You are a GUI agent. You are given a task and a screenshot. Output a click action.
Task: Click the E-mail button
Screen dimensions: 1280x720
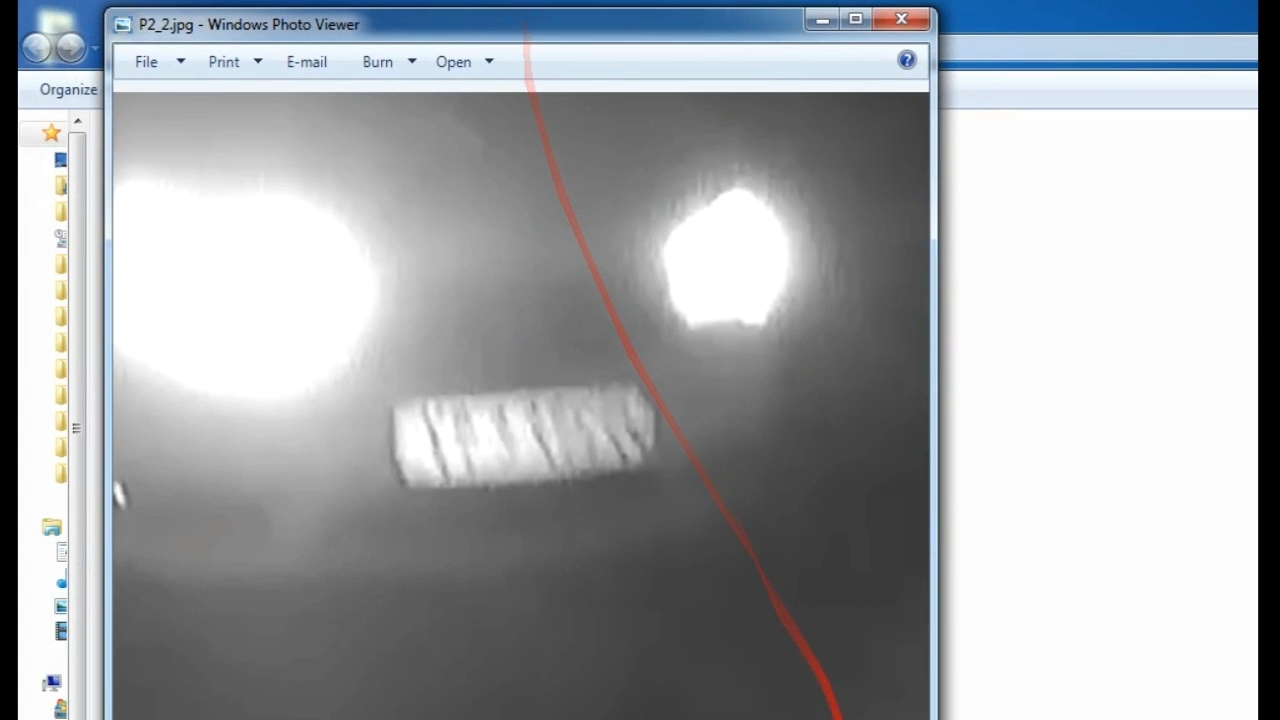306,61
